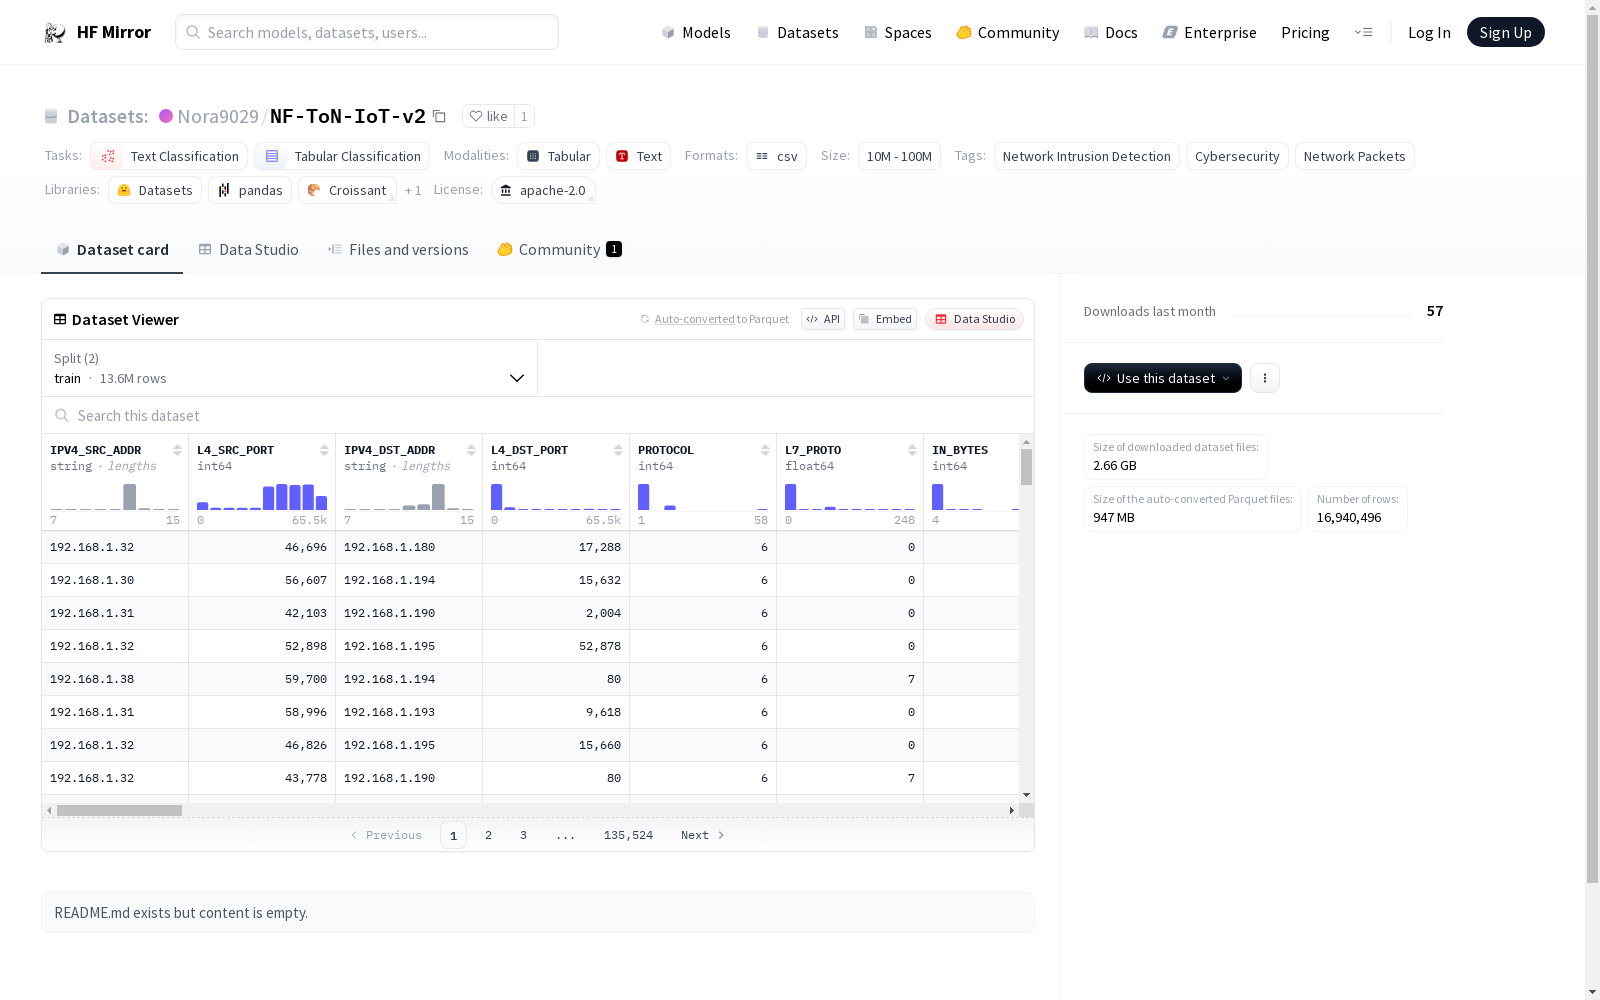Open Enterprise in the top navigation
Viewport: 1600px width, 1000px height.
point(1210,32)
